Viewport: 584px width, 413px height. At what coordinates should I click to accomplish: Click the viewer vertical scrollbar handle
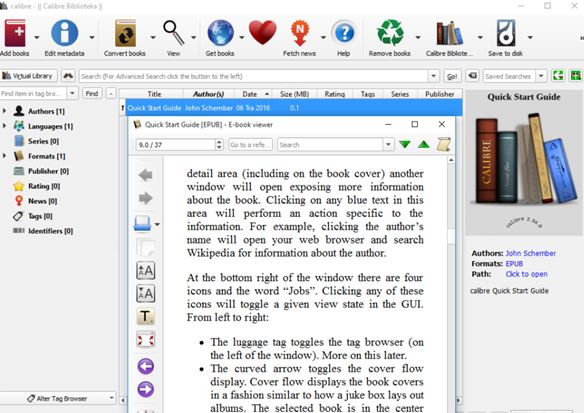[x=451, y=236]
